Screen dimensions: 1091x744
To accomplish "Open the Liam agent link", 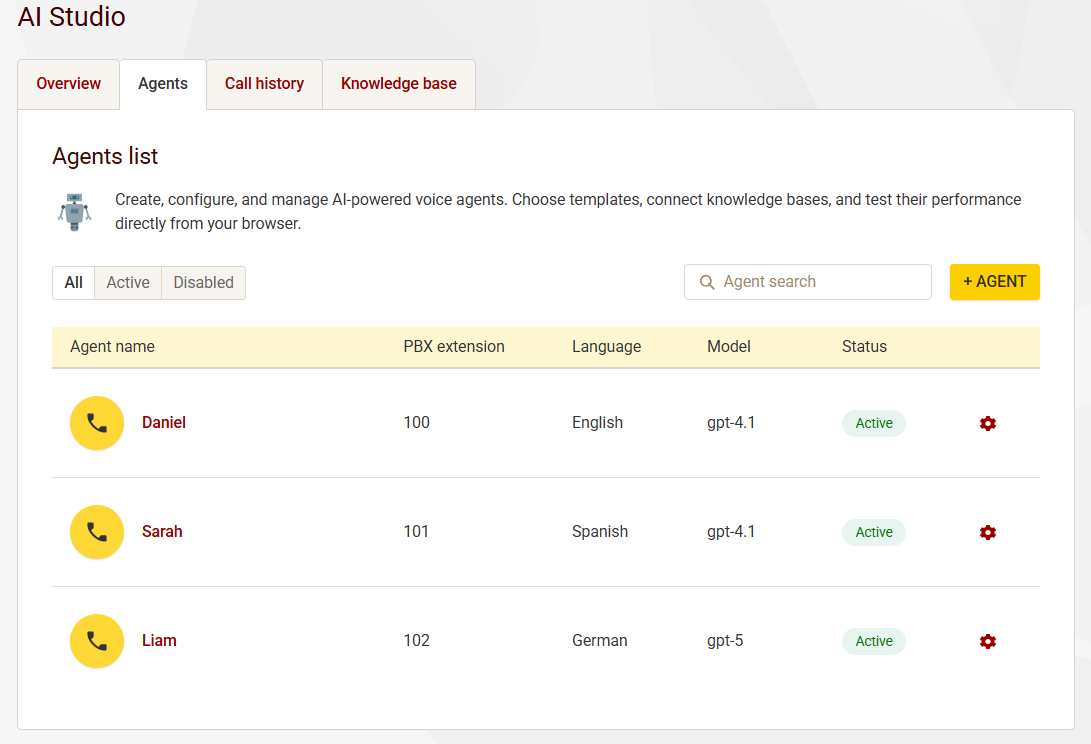I will tap(159, 641).
